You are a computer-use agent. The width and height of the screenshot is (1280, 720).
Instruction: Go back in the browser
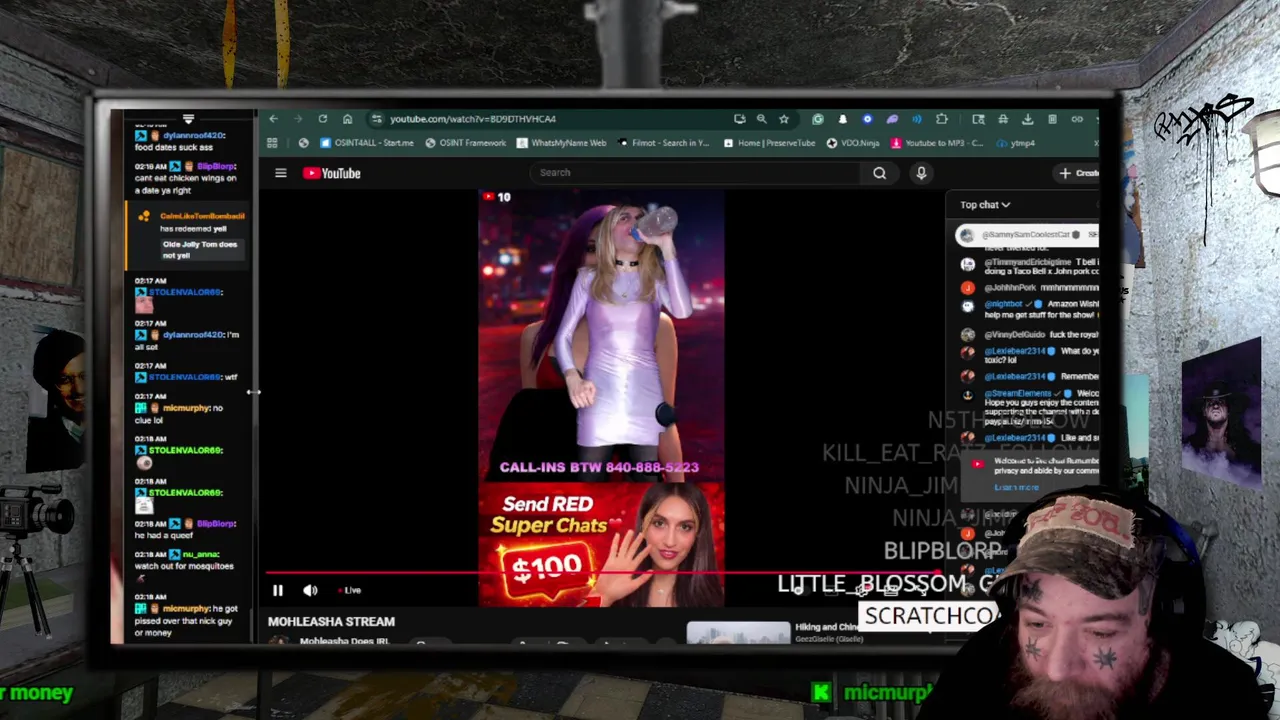(x=273, y=119)
